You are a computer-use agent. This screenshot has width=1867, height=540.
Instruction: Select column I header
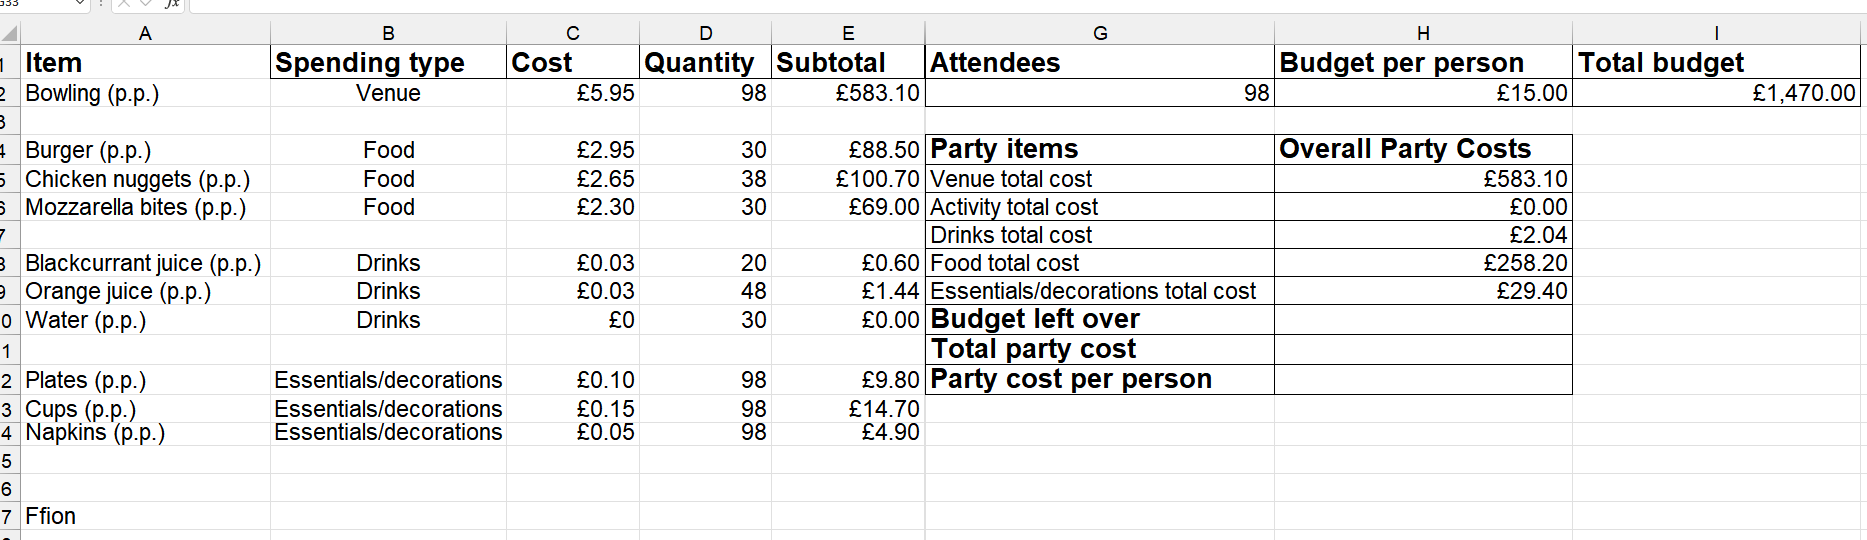point(1716,34)
